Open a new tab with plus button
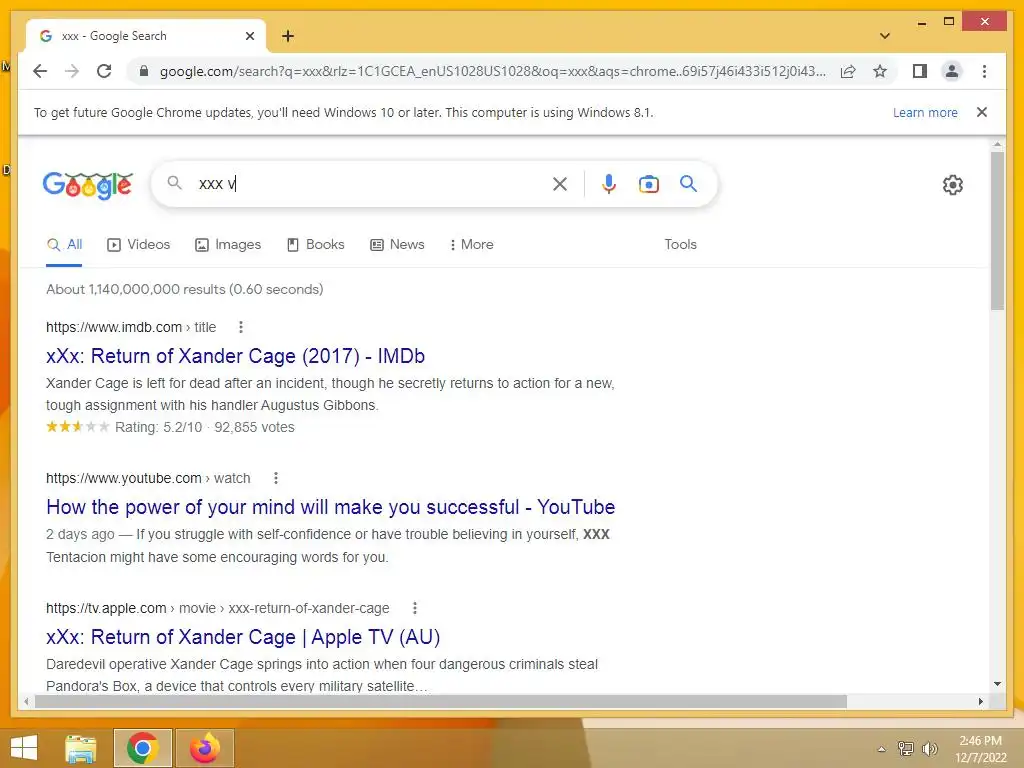The width and height of the screenshot is (1024, 768). (x=288, y=36)
